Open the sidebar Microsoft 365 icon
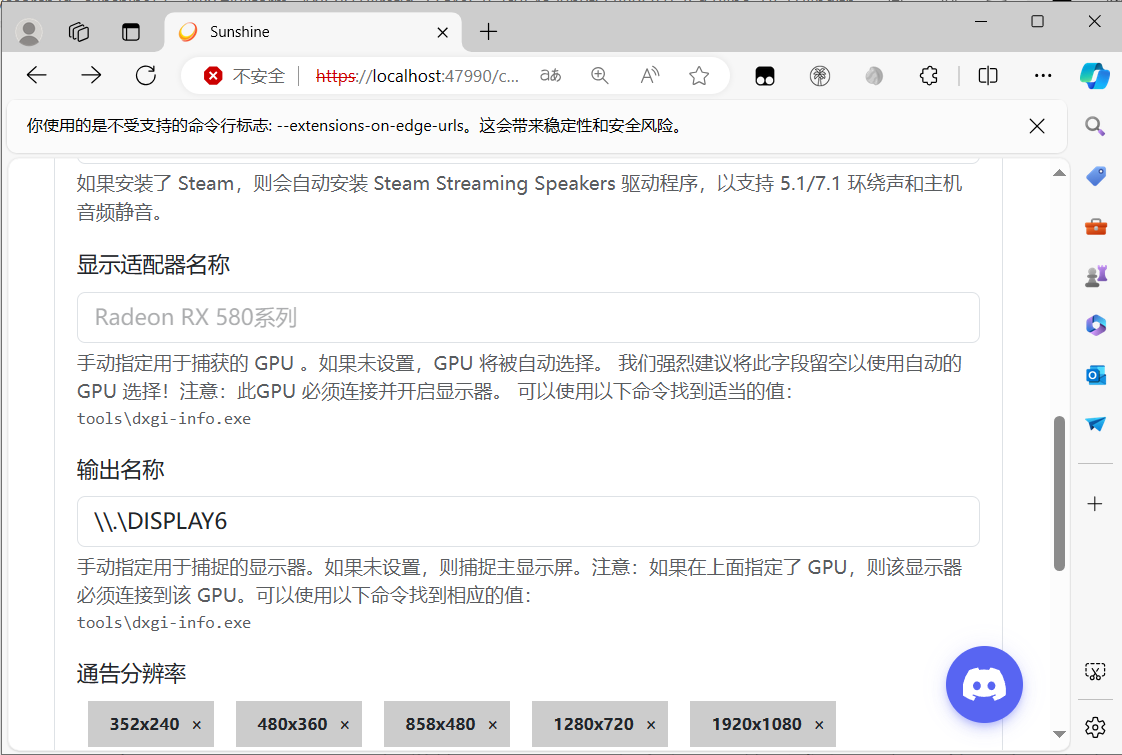This screenshot has height=755, width=1122. [x=1096, y=325]
